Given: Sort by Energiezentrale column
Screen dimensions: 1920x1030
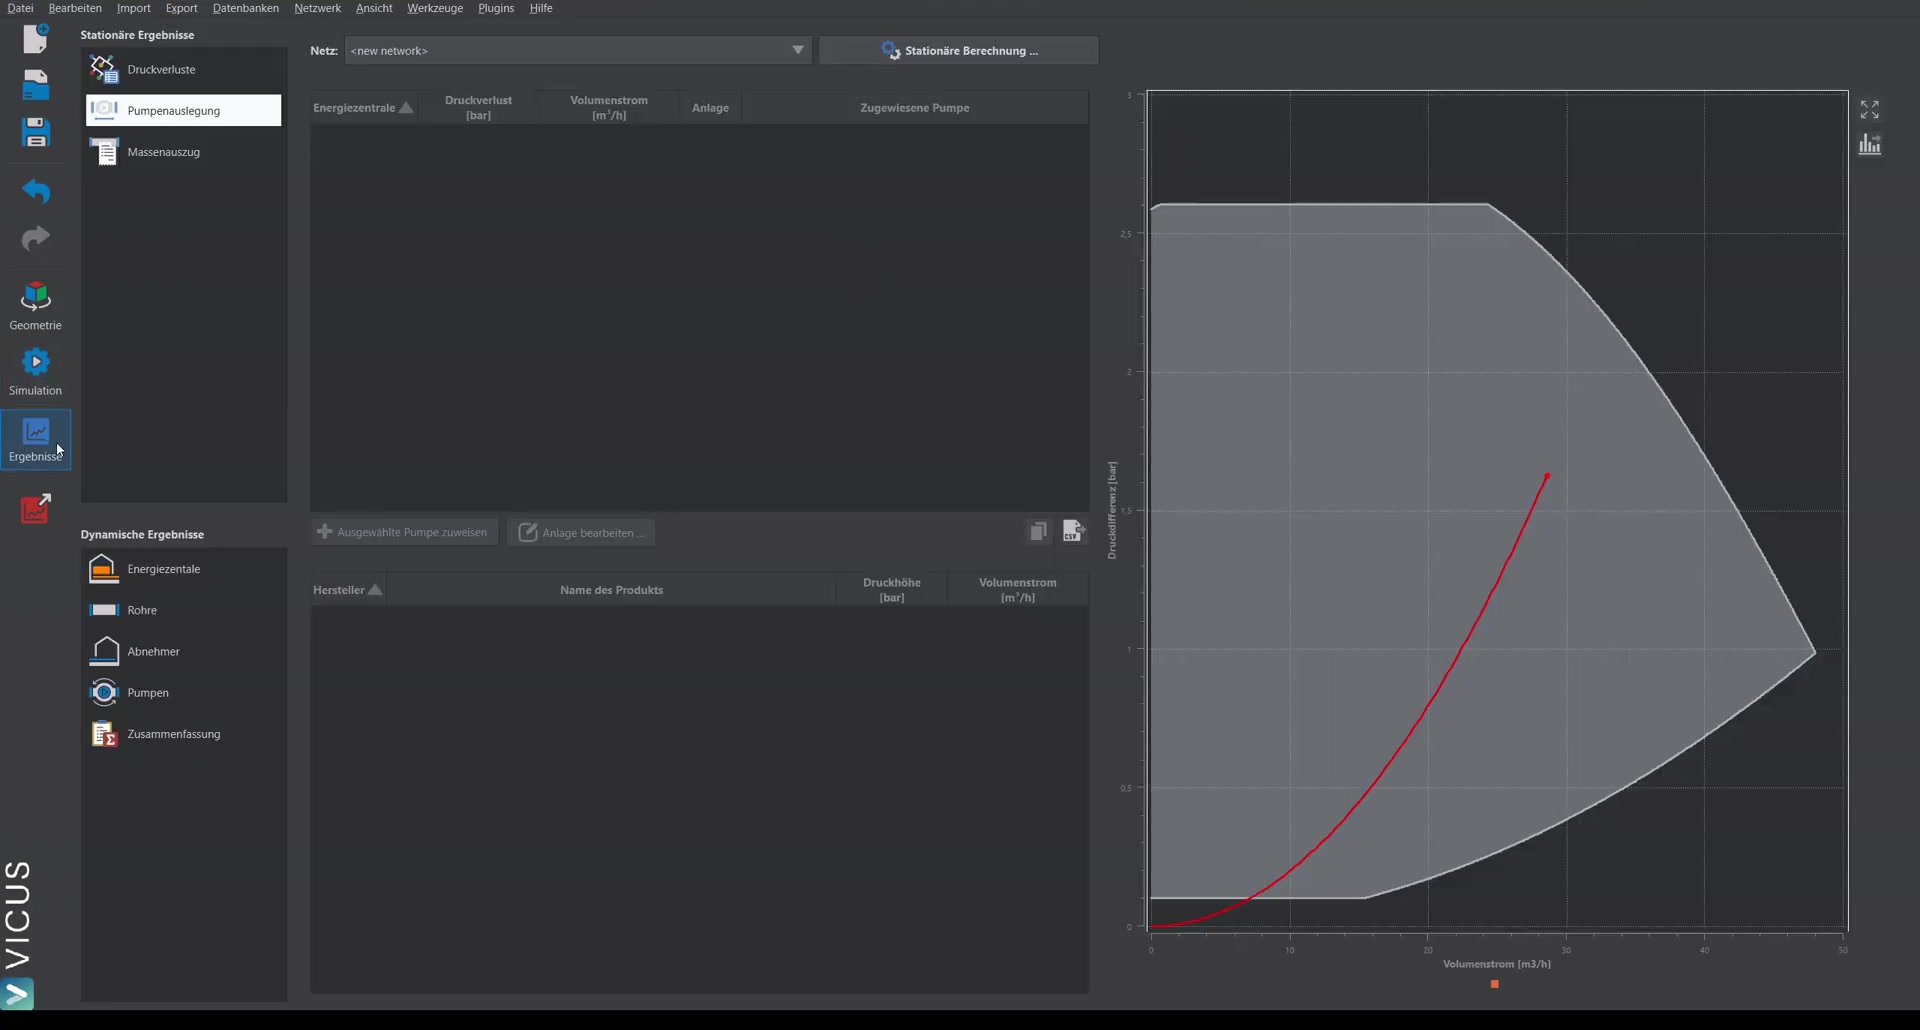Looking at the screenshot, I should [x=363, y=108].
